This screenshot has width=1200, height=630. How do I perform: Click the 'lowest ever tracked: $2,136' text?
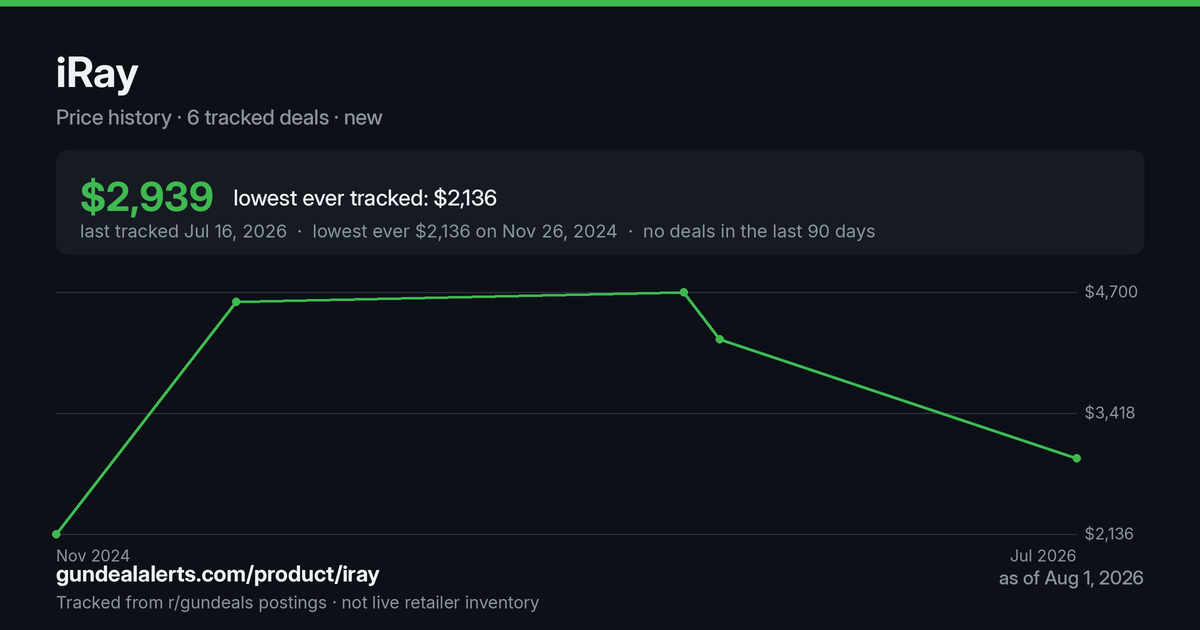(365, 198)
